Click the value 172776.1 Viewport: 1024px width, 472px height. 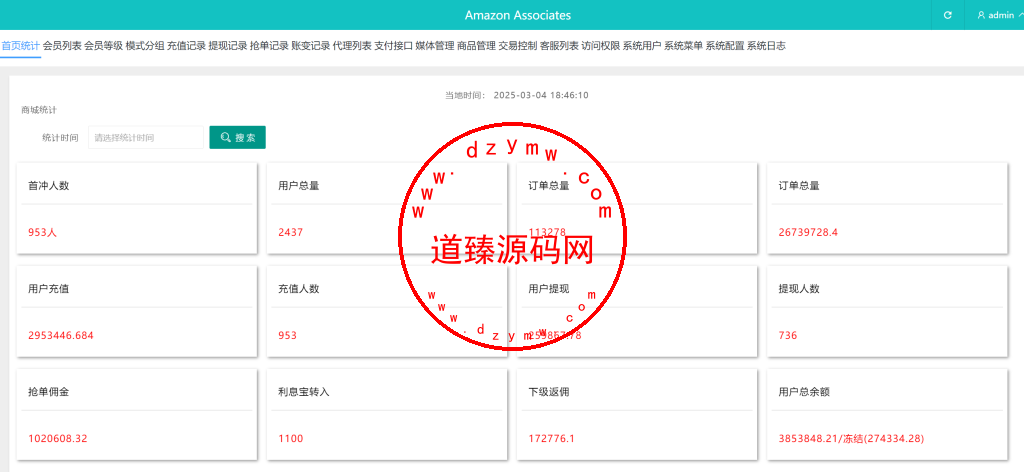pyautogui.click(x=552, y=439)
